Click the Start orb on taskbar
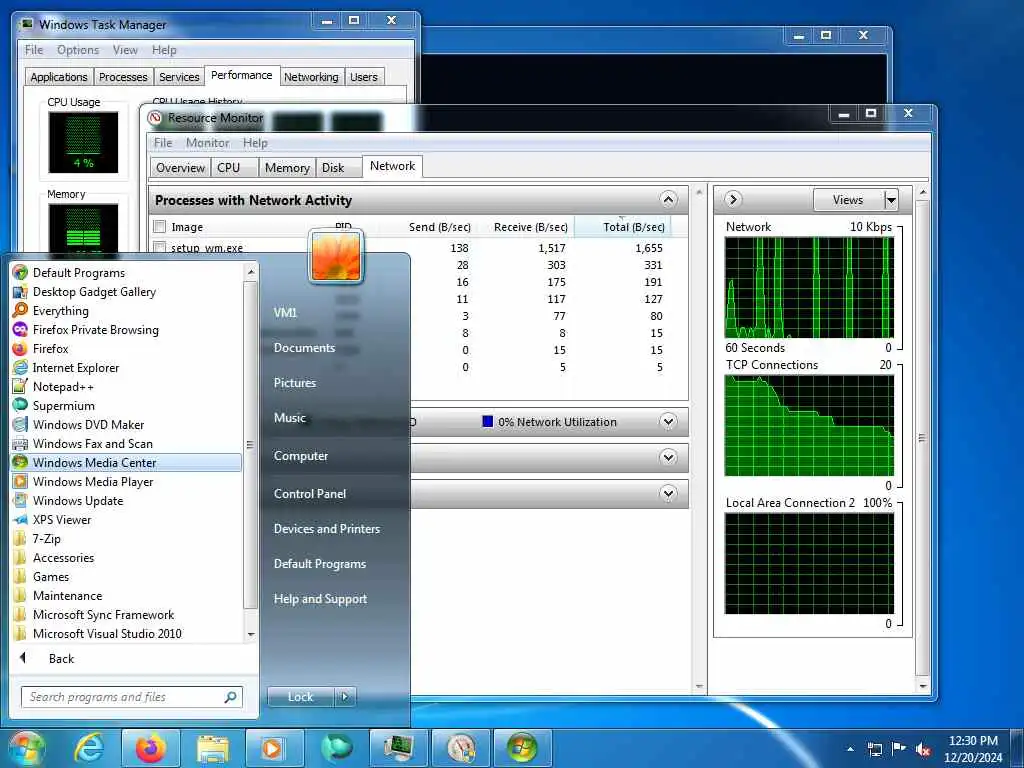 (x=26, y=748)
